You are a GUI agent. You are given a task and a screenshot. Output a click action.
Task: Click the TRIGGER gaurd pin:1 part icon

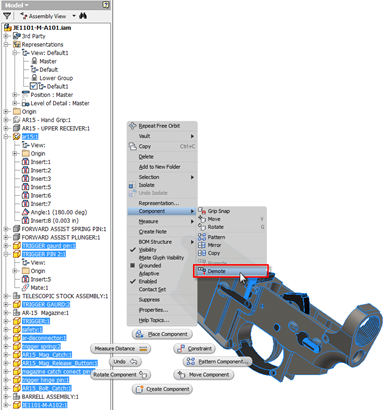17,246
